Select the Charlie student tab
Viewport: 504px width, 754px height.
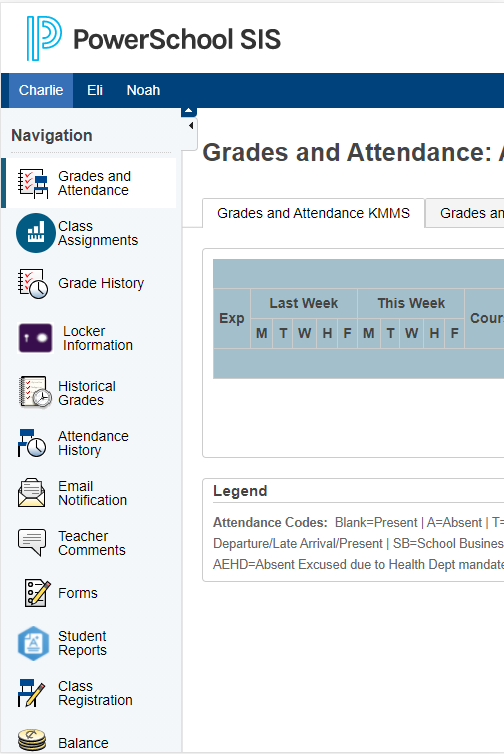tap(41, 90)
